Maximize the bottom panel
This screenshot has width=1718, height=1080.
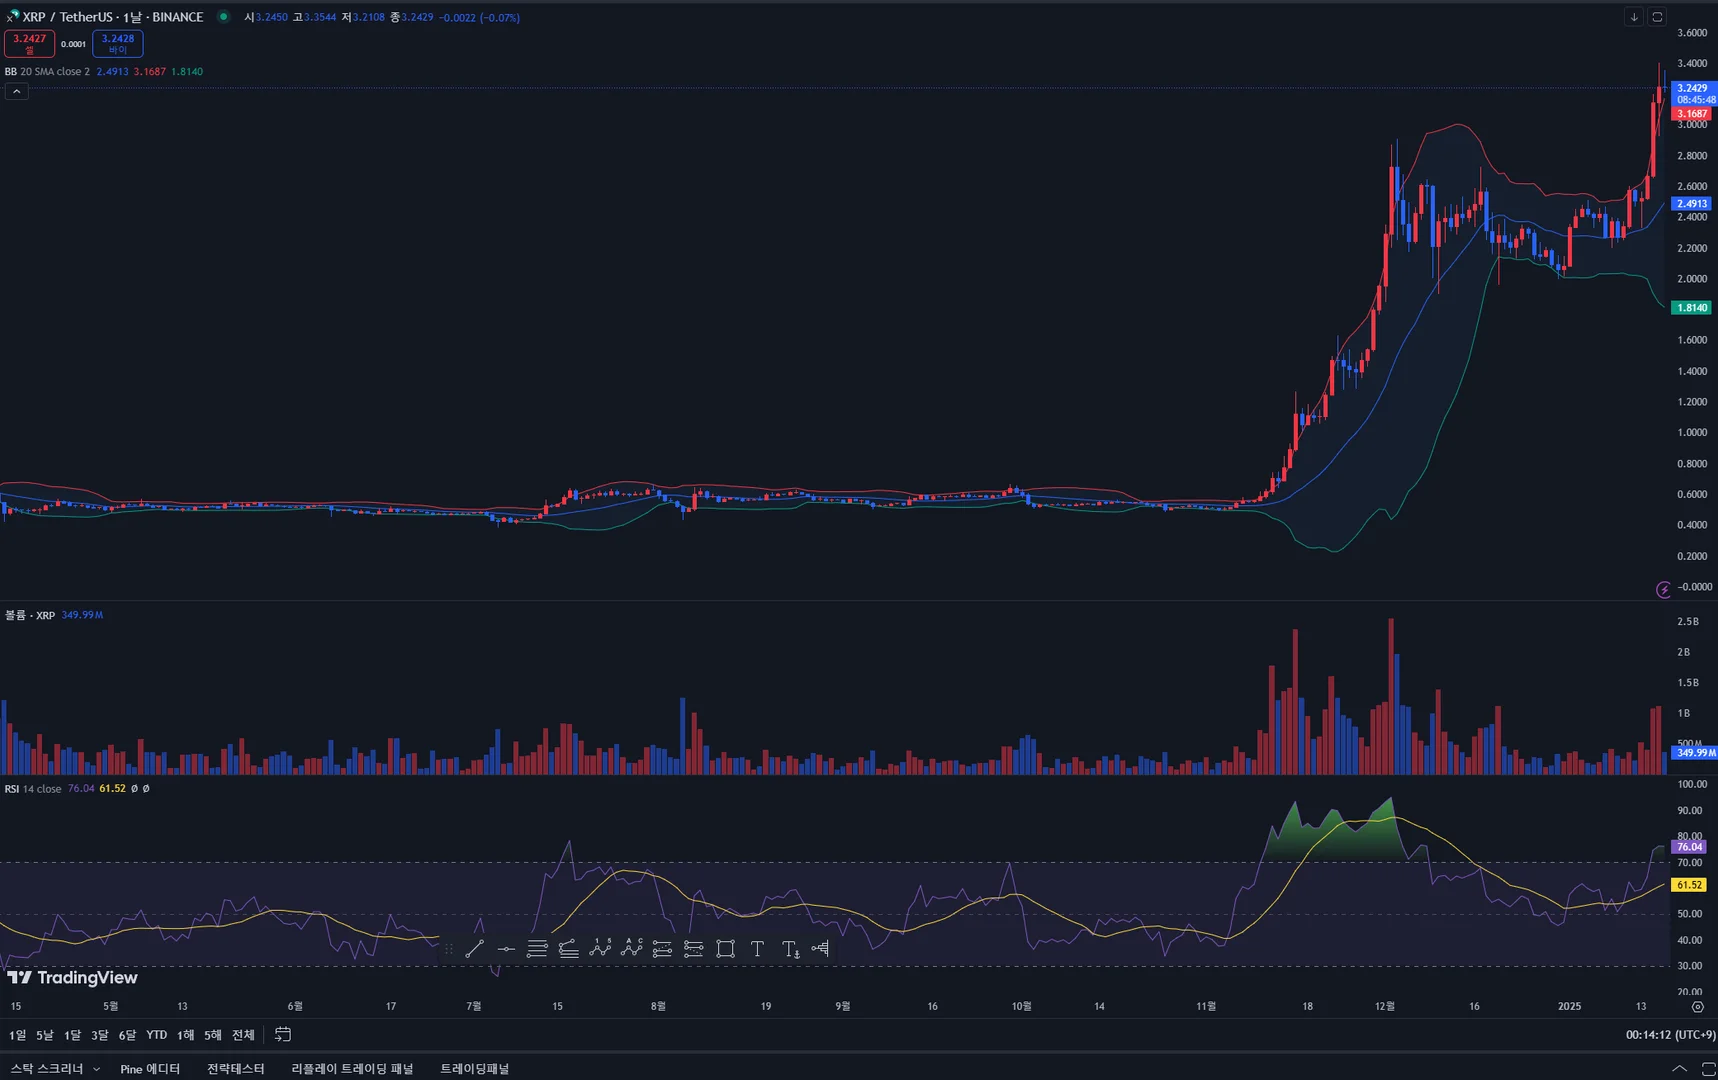[1708, 1068]
